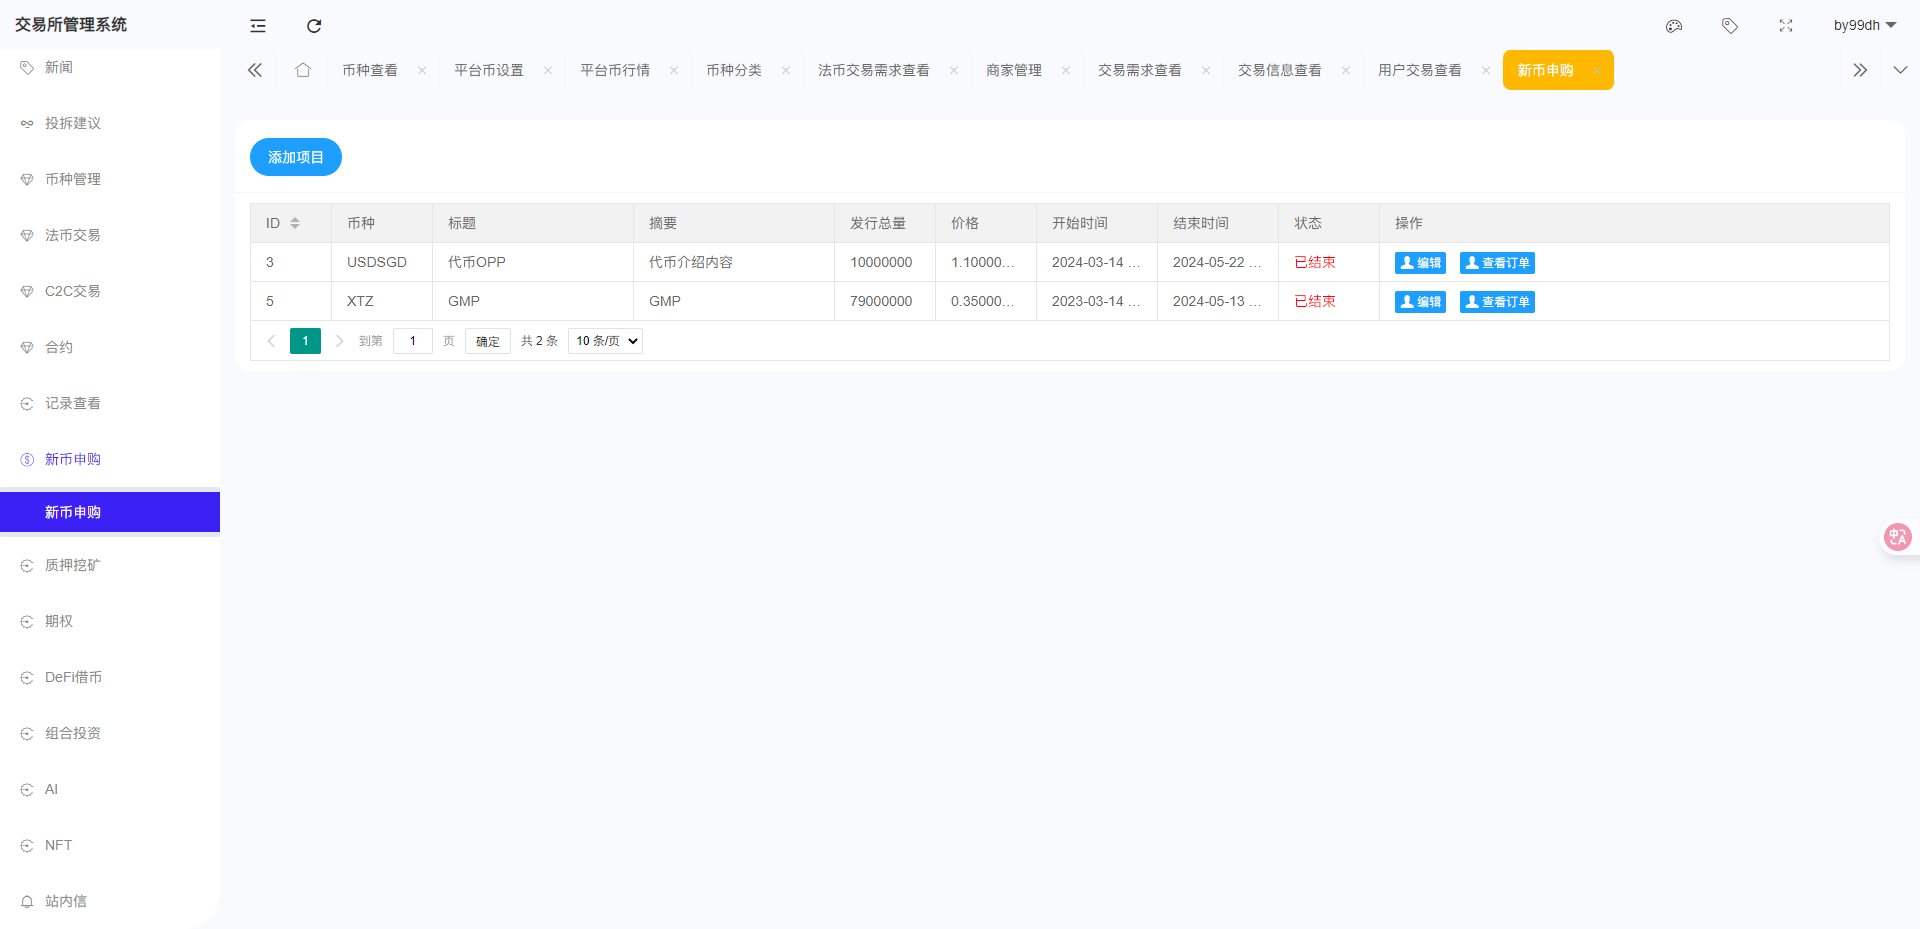Collapse the sidebar with the menu fold icon
1920x929 pixels.
coord(258,26)
